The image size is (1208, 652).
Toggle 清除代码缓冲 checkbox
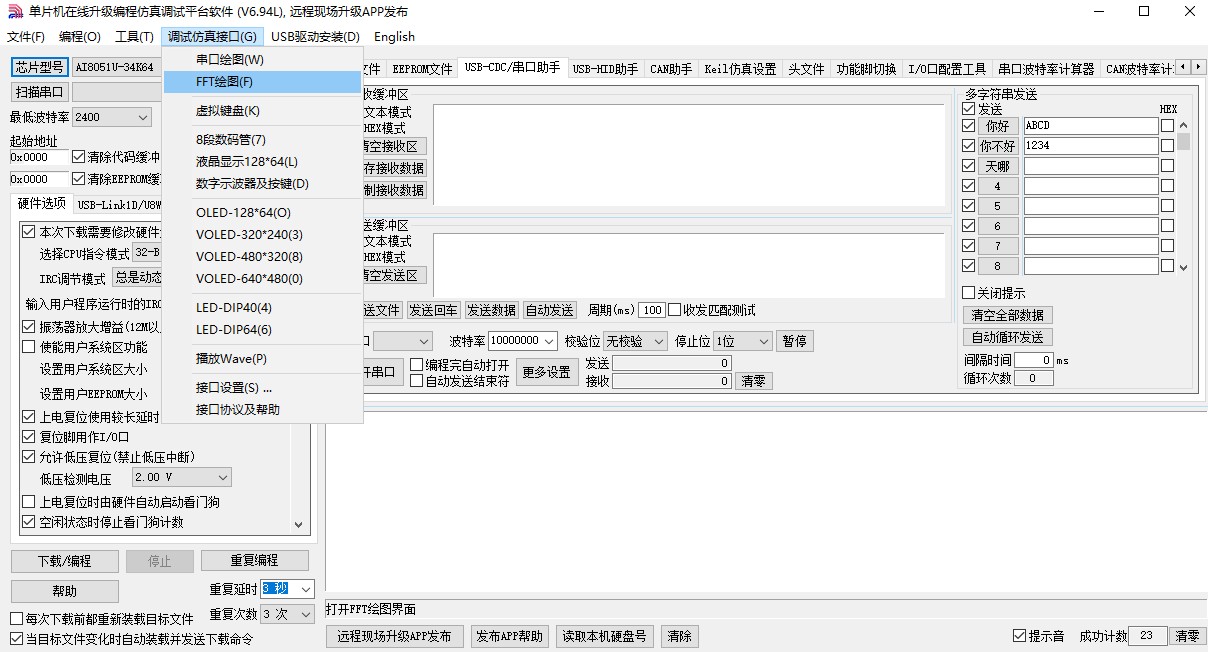pos(79,157)
